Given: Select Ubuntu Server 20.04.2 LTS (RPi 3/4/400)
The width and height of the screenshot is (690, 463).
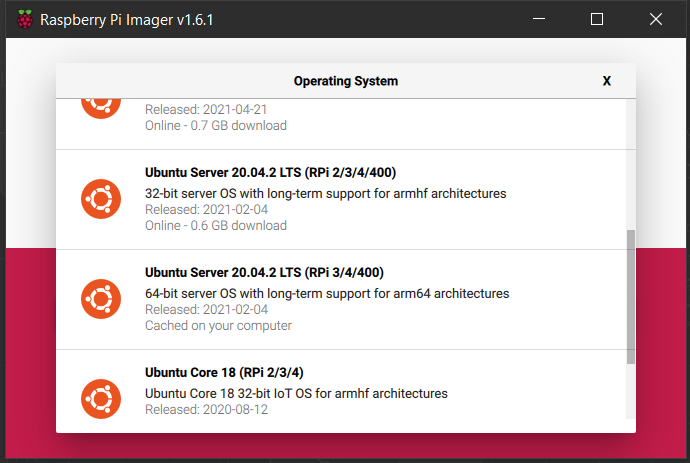Looking at the screenshot, I should click(x=264, y=272).
